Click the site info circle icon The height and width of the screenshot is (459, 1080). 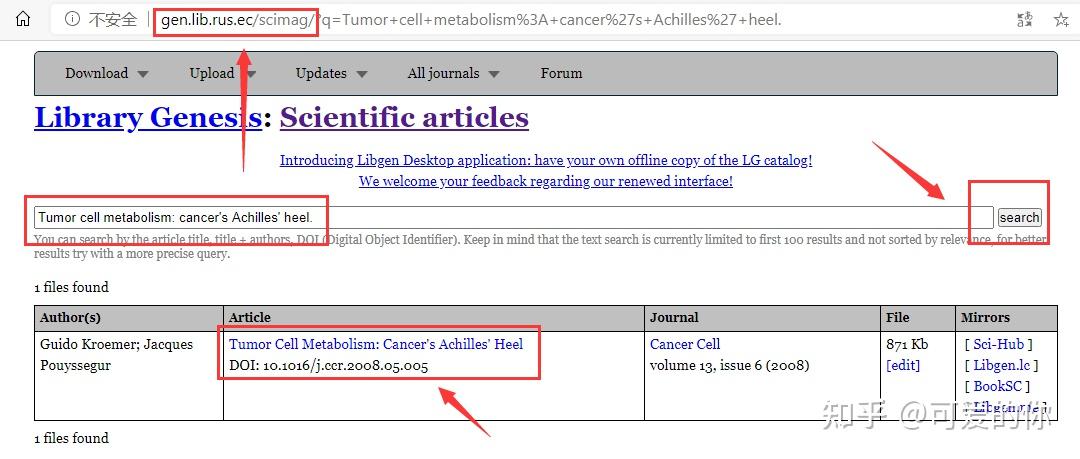[x=72, y=20]
